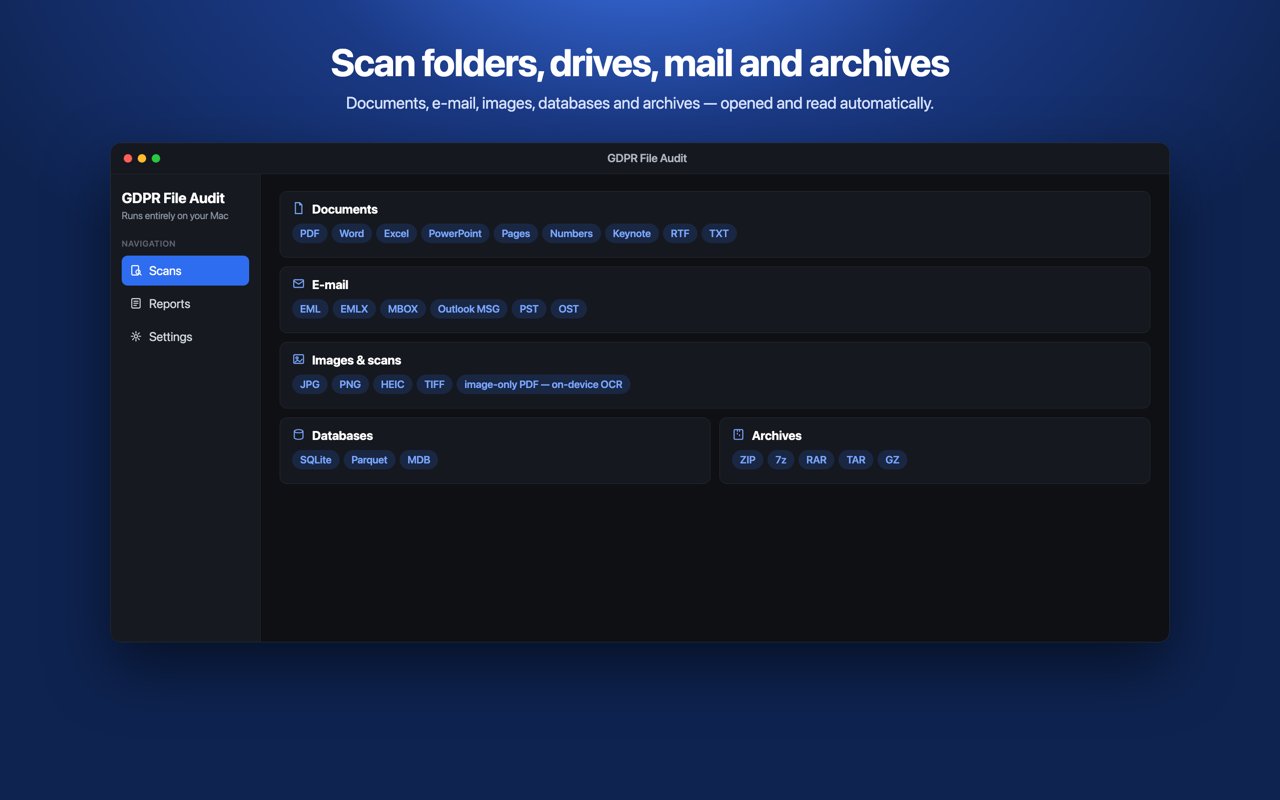Select the PDF format chip

coord(310,234)
